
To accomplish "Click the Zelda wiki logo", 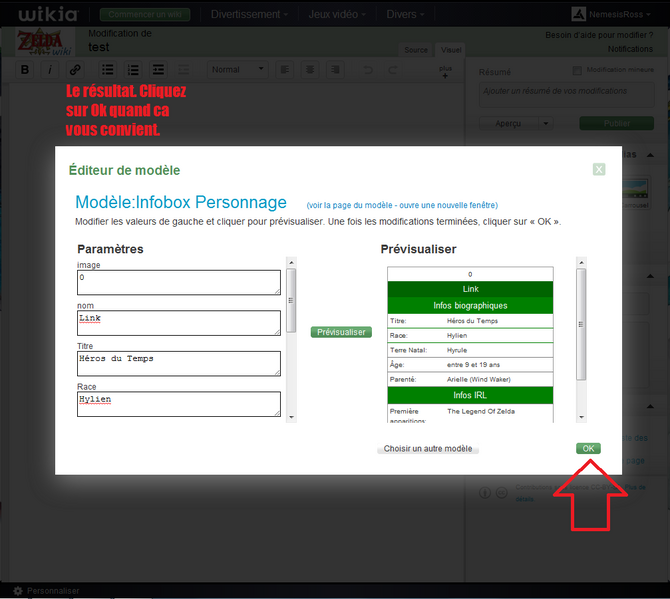I will point(42,42).
